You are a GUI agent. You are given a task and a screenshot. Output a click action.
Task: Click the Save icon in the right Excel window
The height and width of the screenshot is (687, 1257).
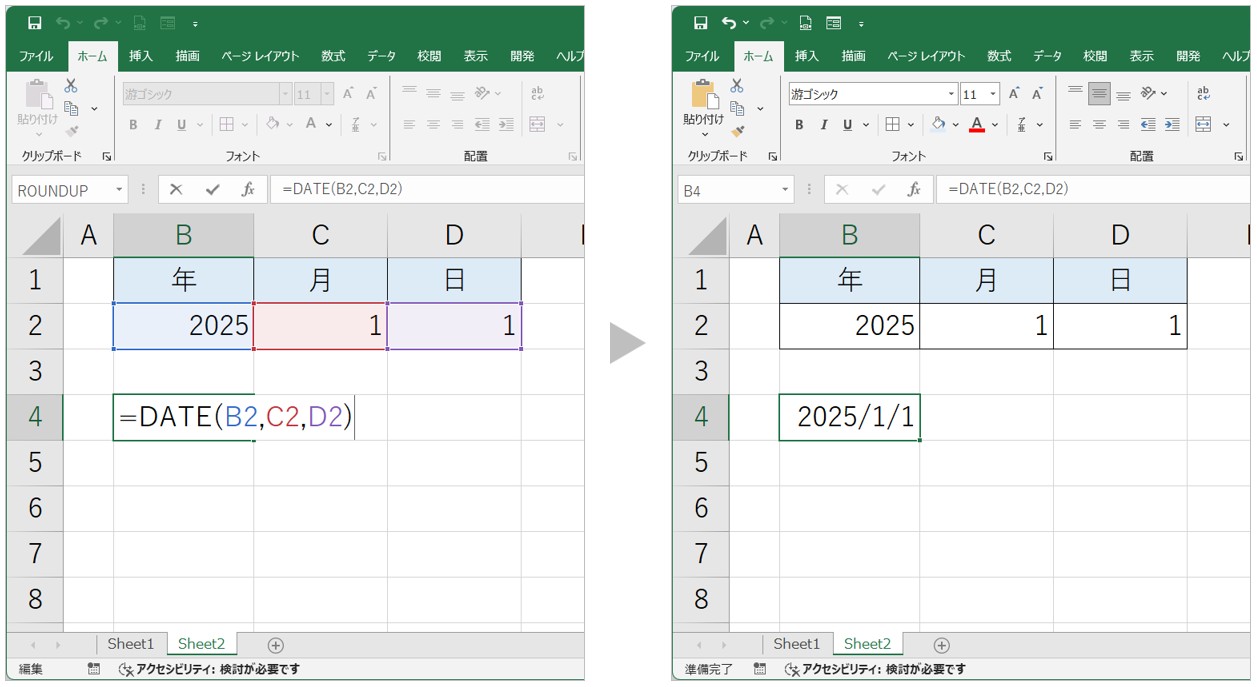[700, 23]
